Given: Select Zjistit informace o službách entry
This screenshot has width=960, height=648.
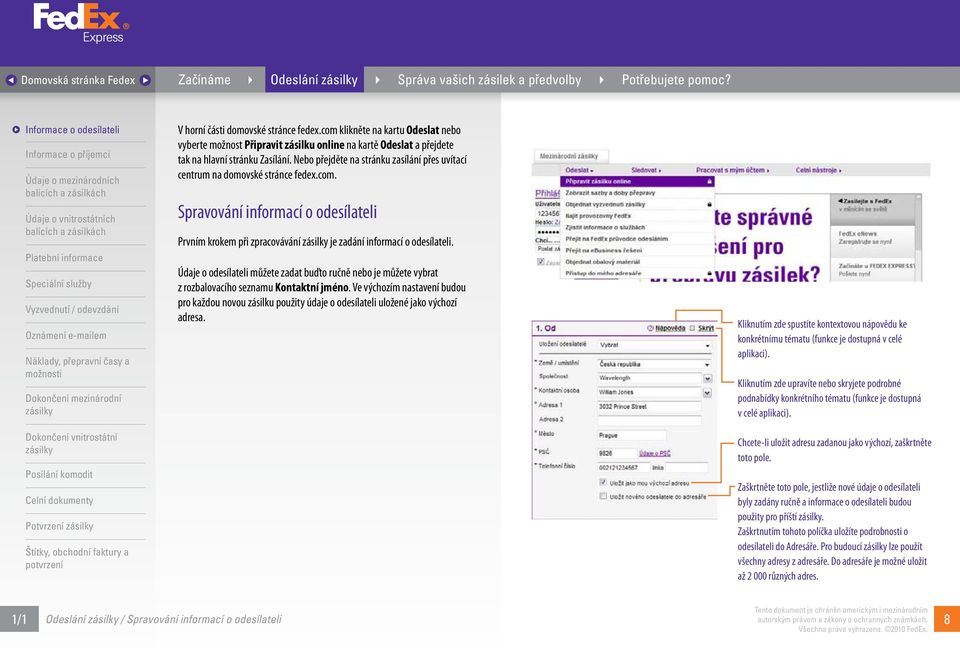Looking at the screenshot, I should [637, 227].
